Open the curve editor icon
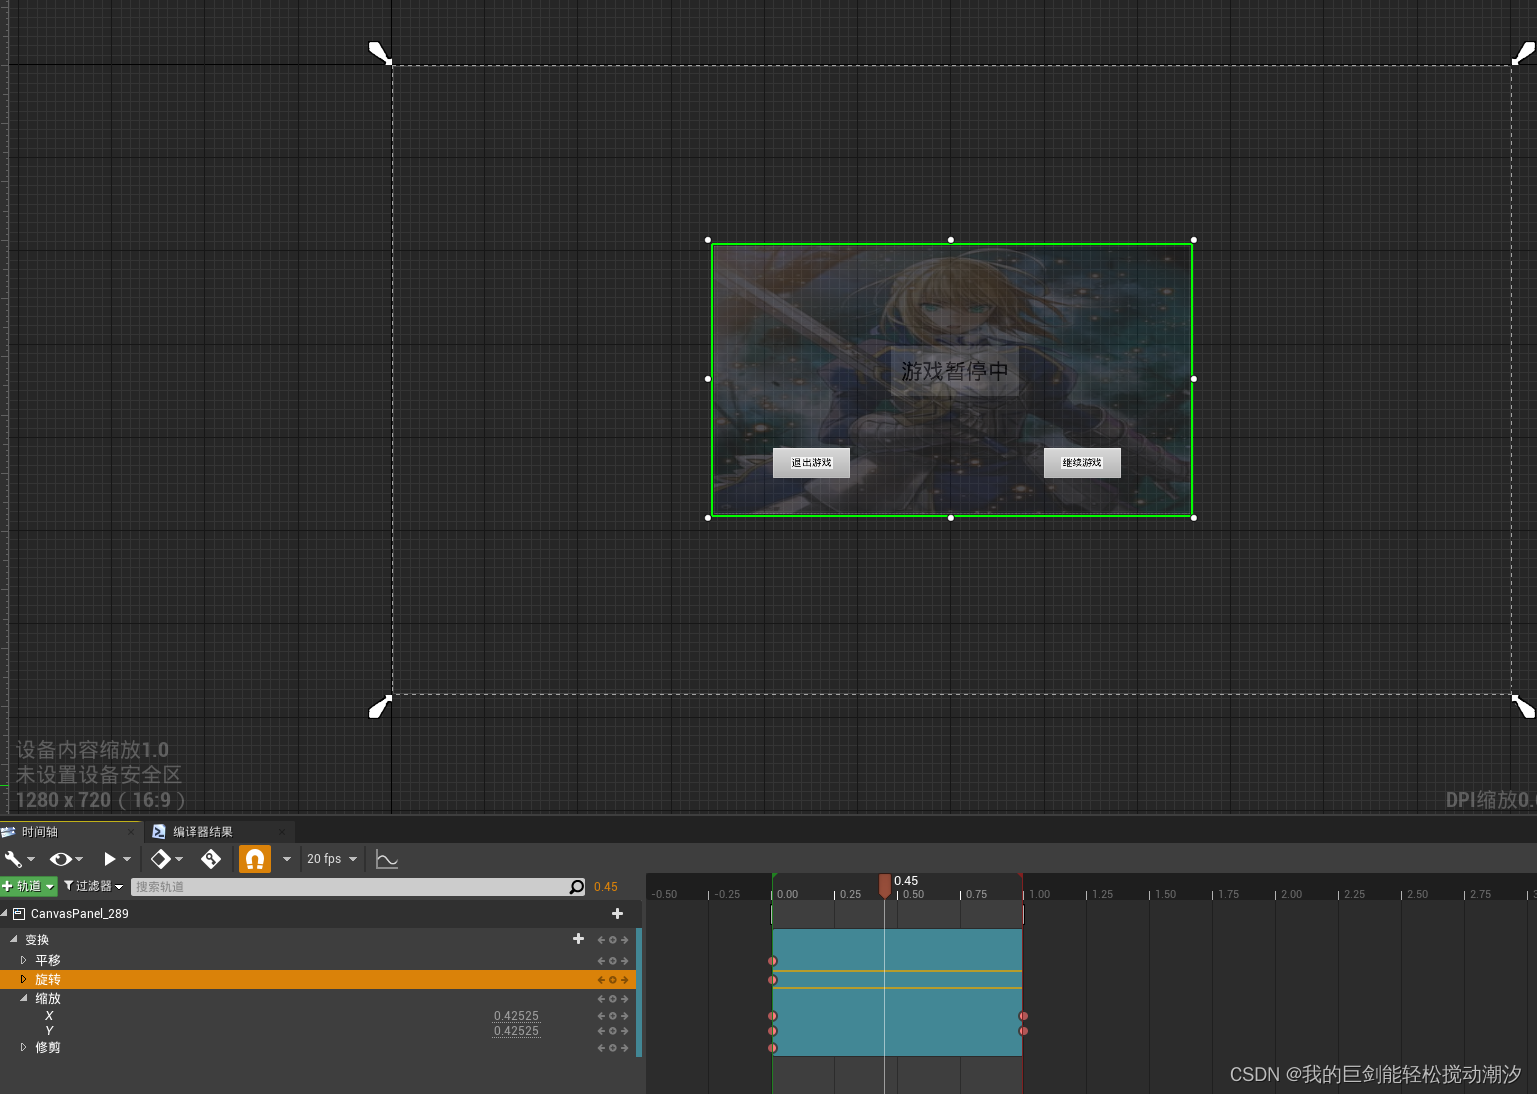 pos(387,859)
